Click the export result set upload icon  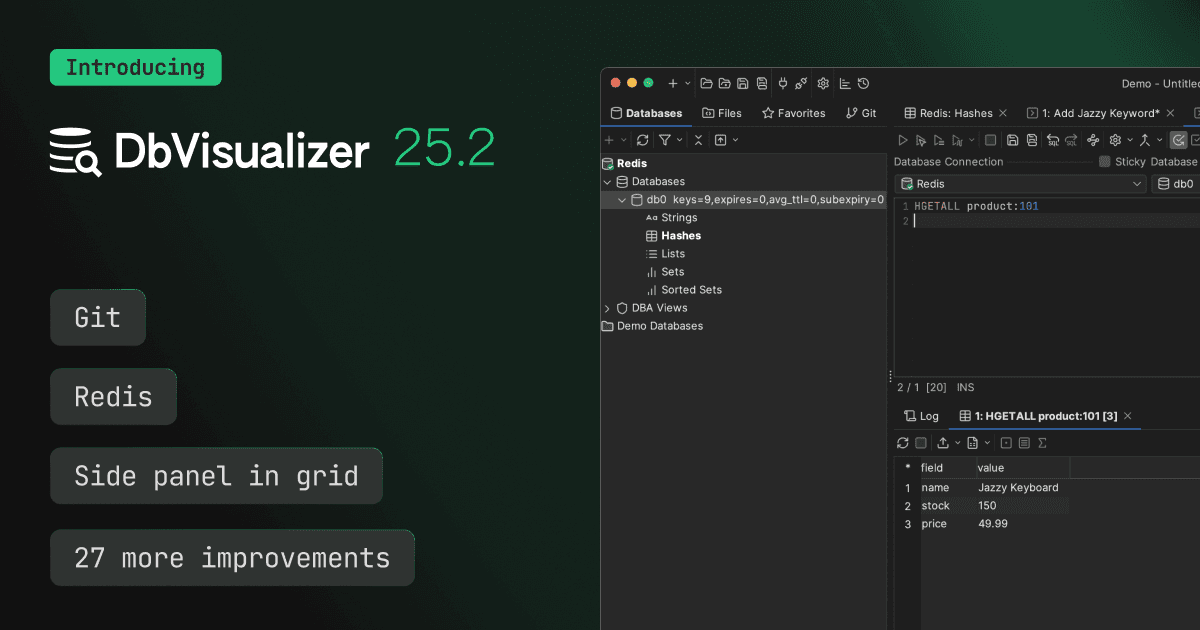pos(943,442)
